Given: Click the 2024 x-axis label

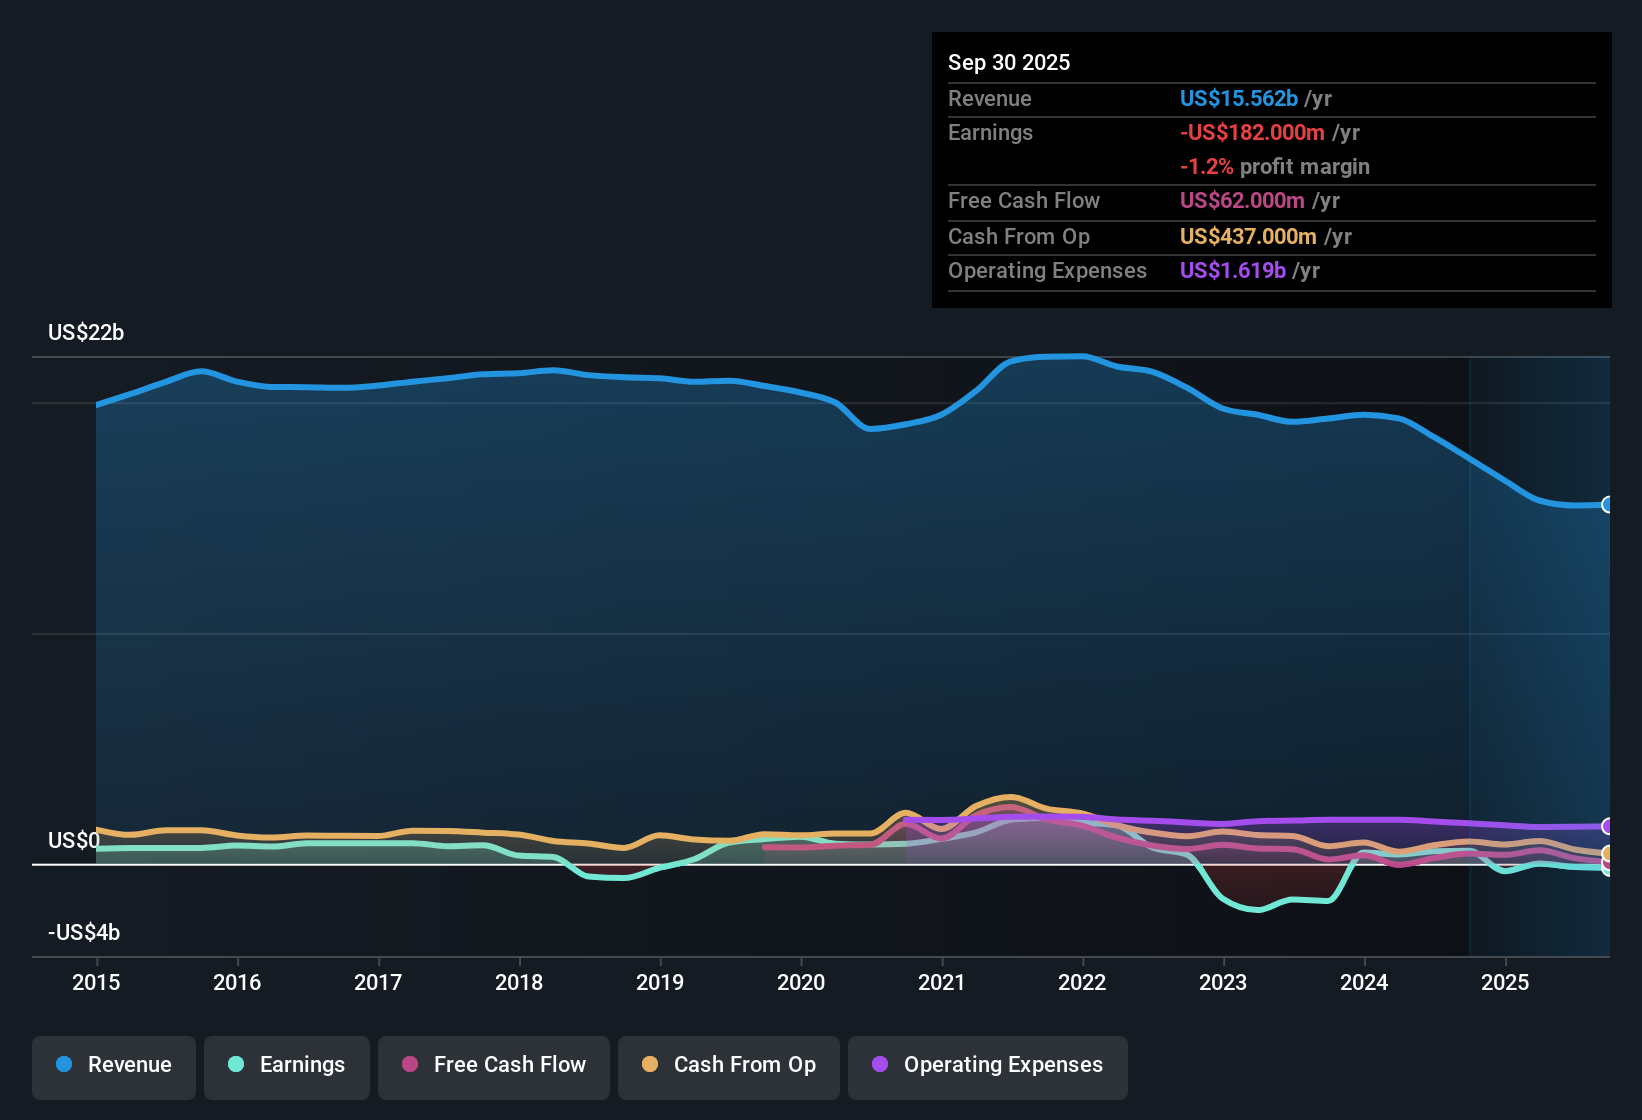Looking at the screenshot, I should [x=1364, y=982].
